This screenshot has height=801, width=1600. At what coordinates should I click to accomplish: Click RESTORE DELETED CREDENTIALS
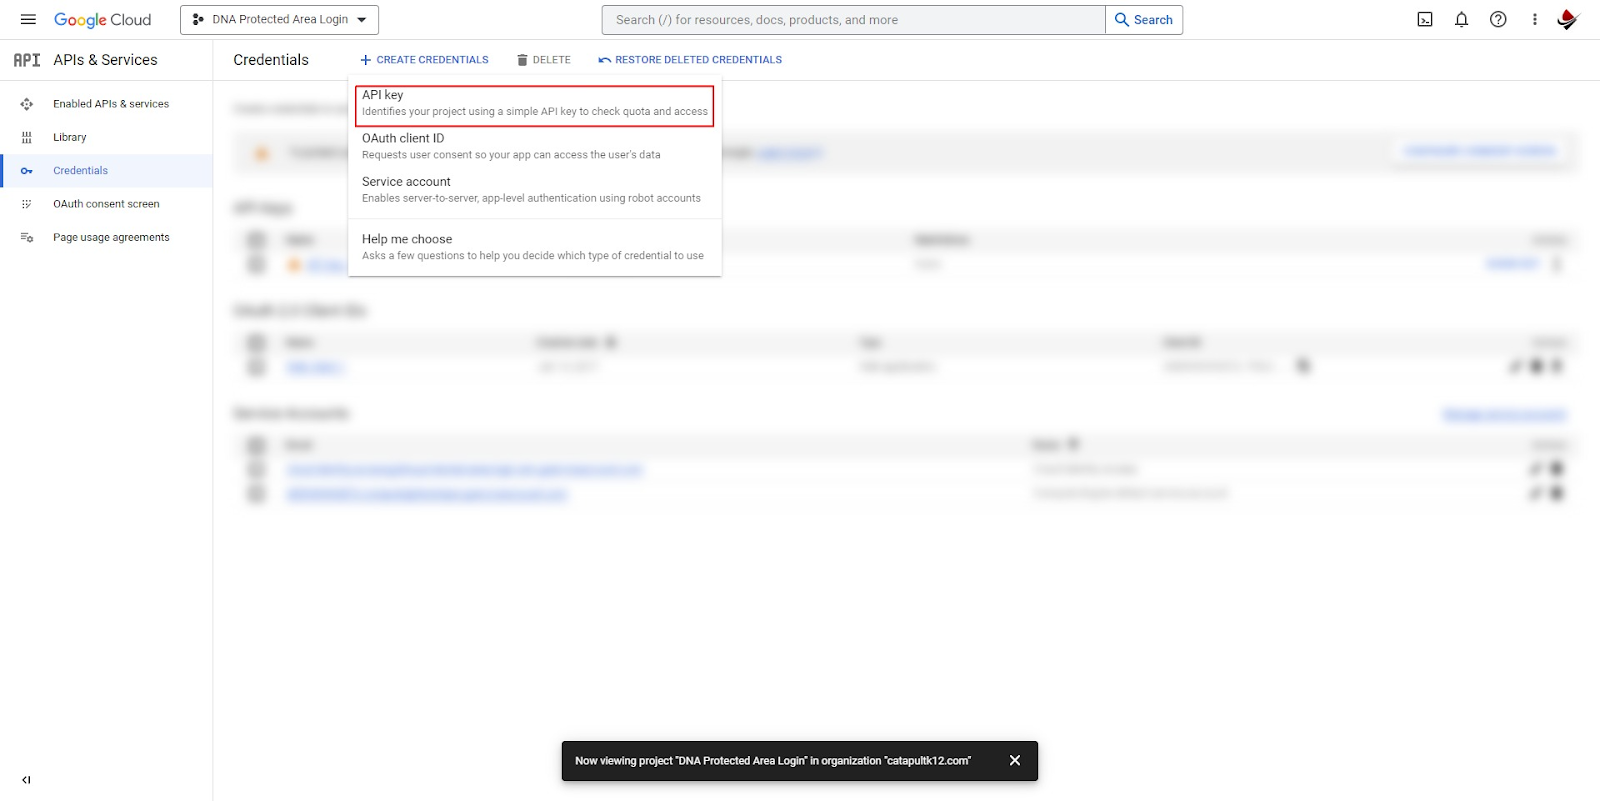[x=690, y=60]
